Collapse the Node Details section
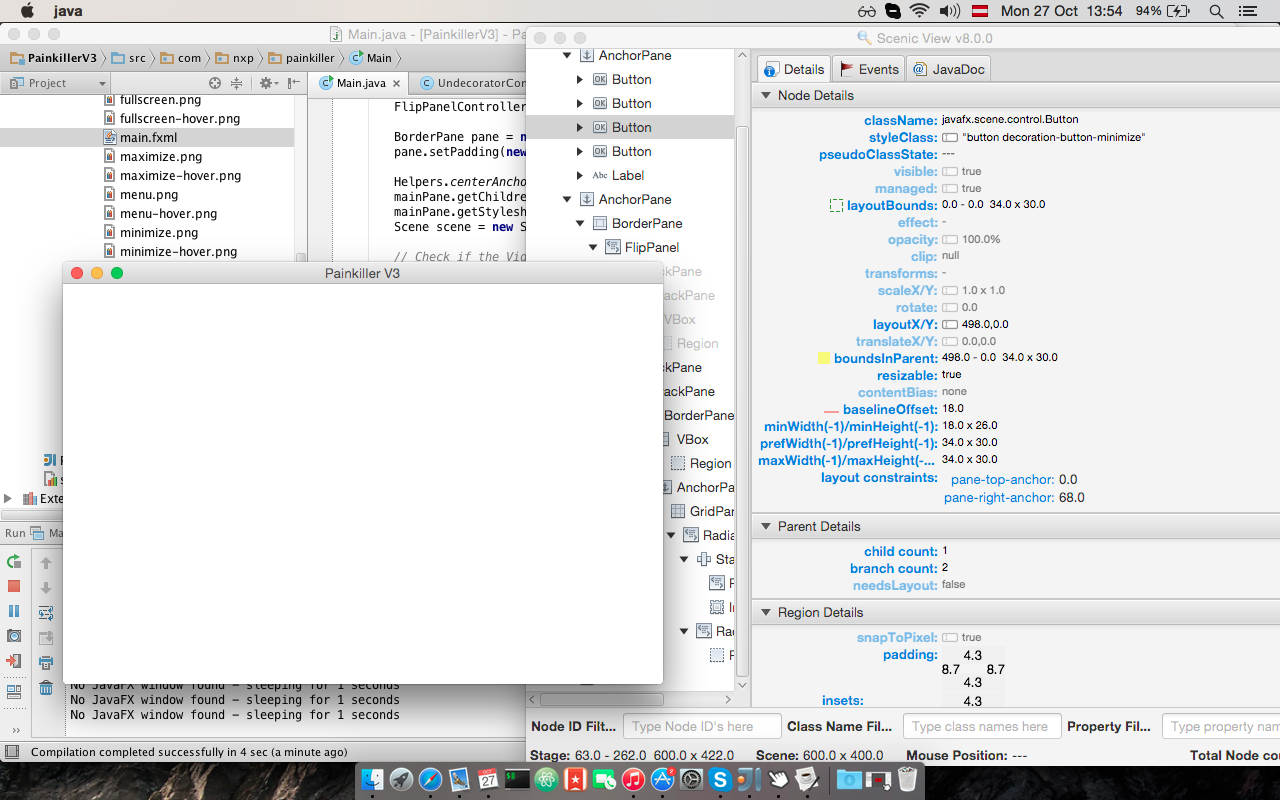The width and height of the screenshot is (1280, 800). [766, 95]
